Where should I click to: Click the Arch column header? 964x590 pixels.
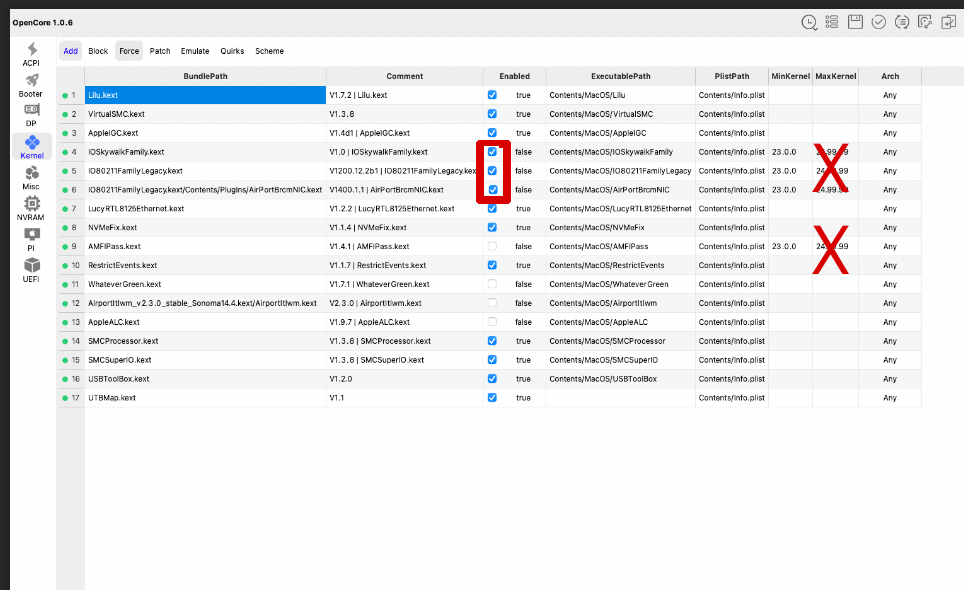coord(890,76)
